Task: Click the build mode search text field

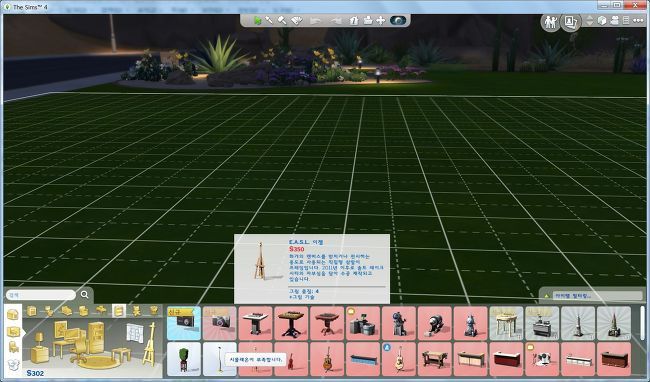Action: [41, 295]
